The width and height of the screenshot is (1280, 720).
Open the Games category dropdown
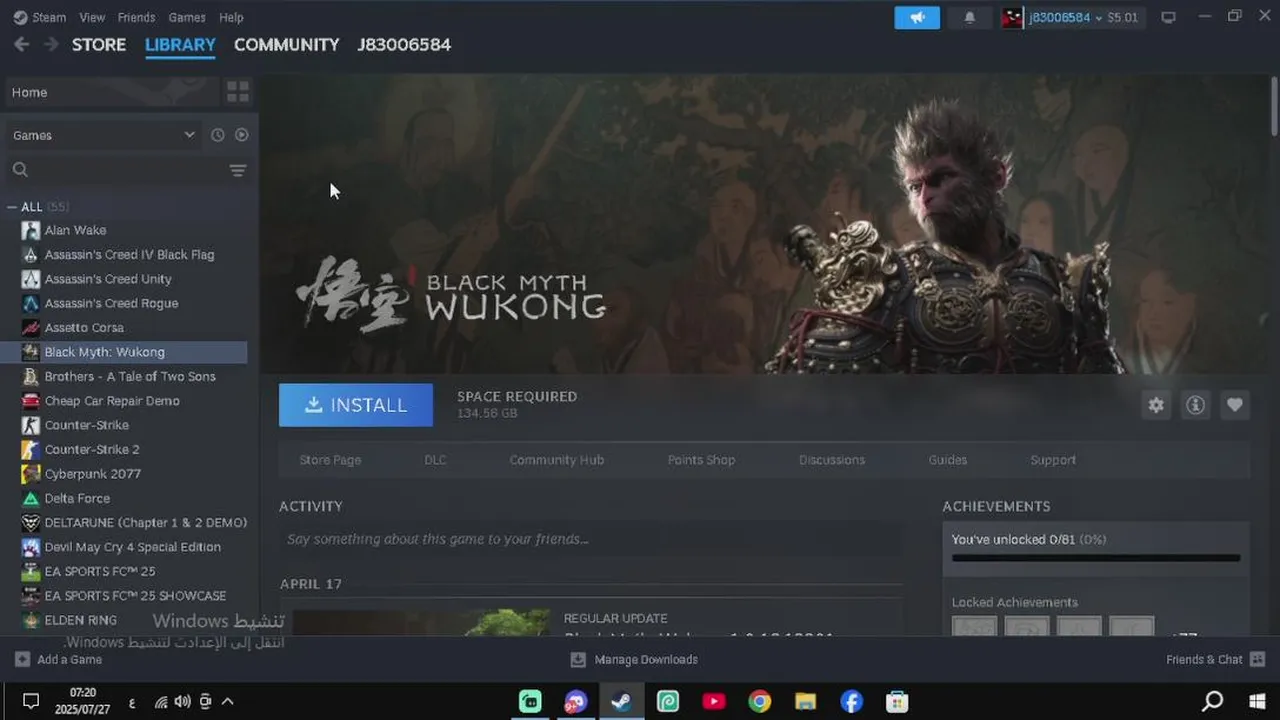coord(104,135)
